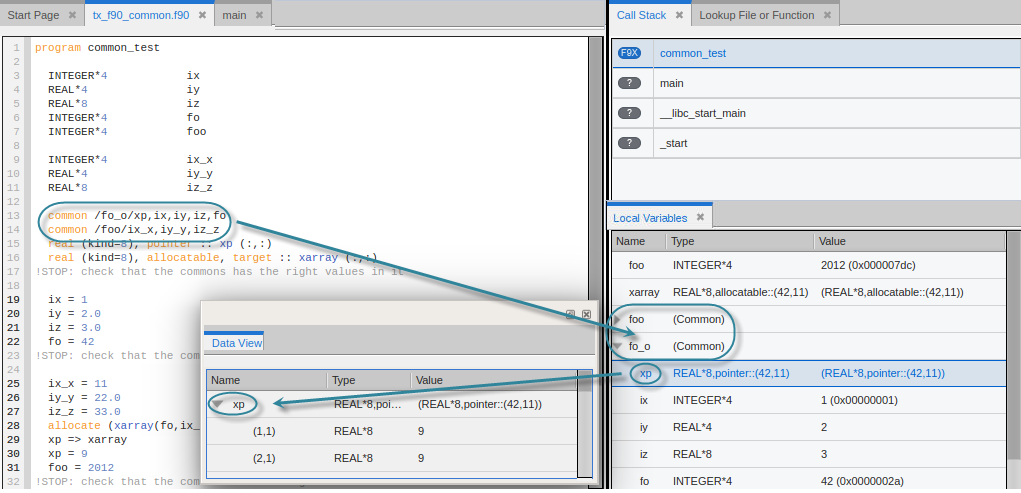Click the question mark badge beside _start
Screen dimensions: 1021x493
(629, 143)
